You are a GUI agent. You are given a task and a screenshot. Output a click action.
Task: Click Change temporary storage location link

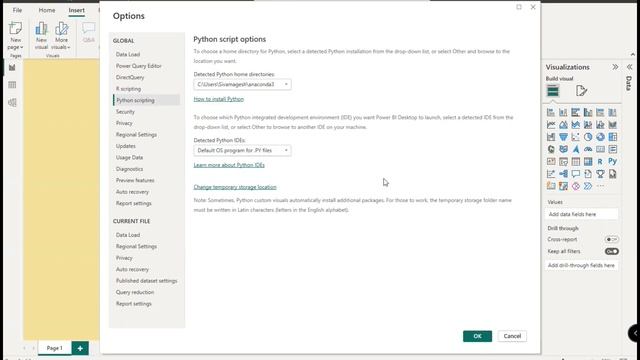pyautogui.click(x=235, y=187)
